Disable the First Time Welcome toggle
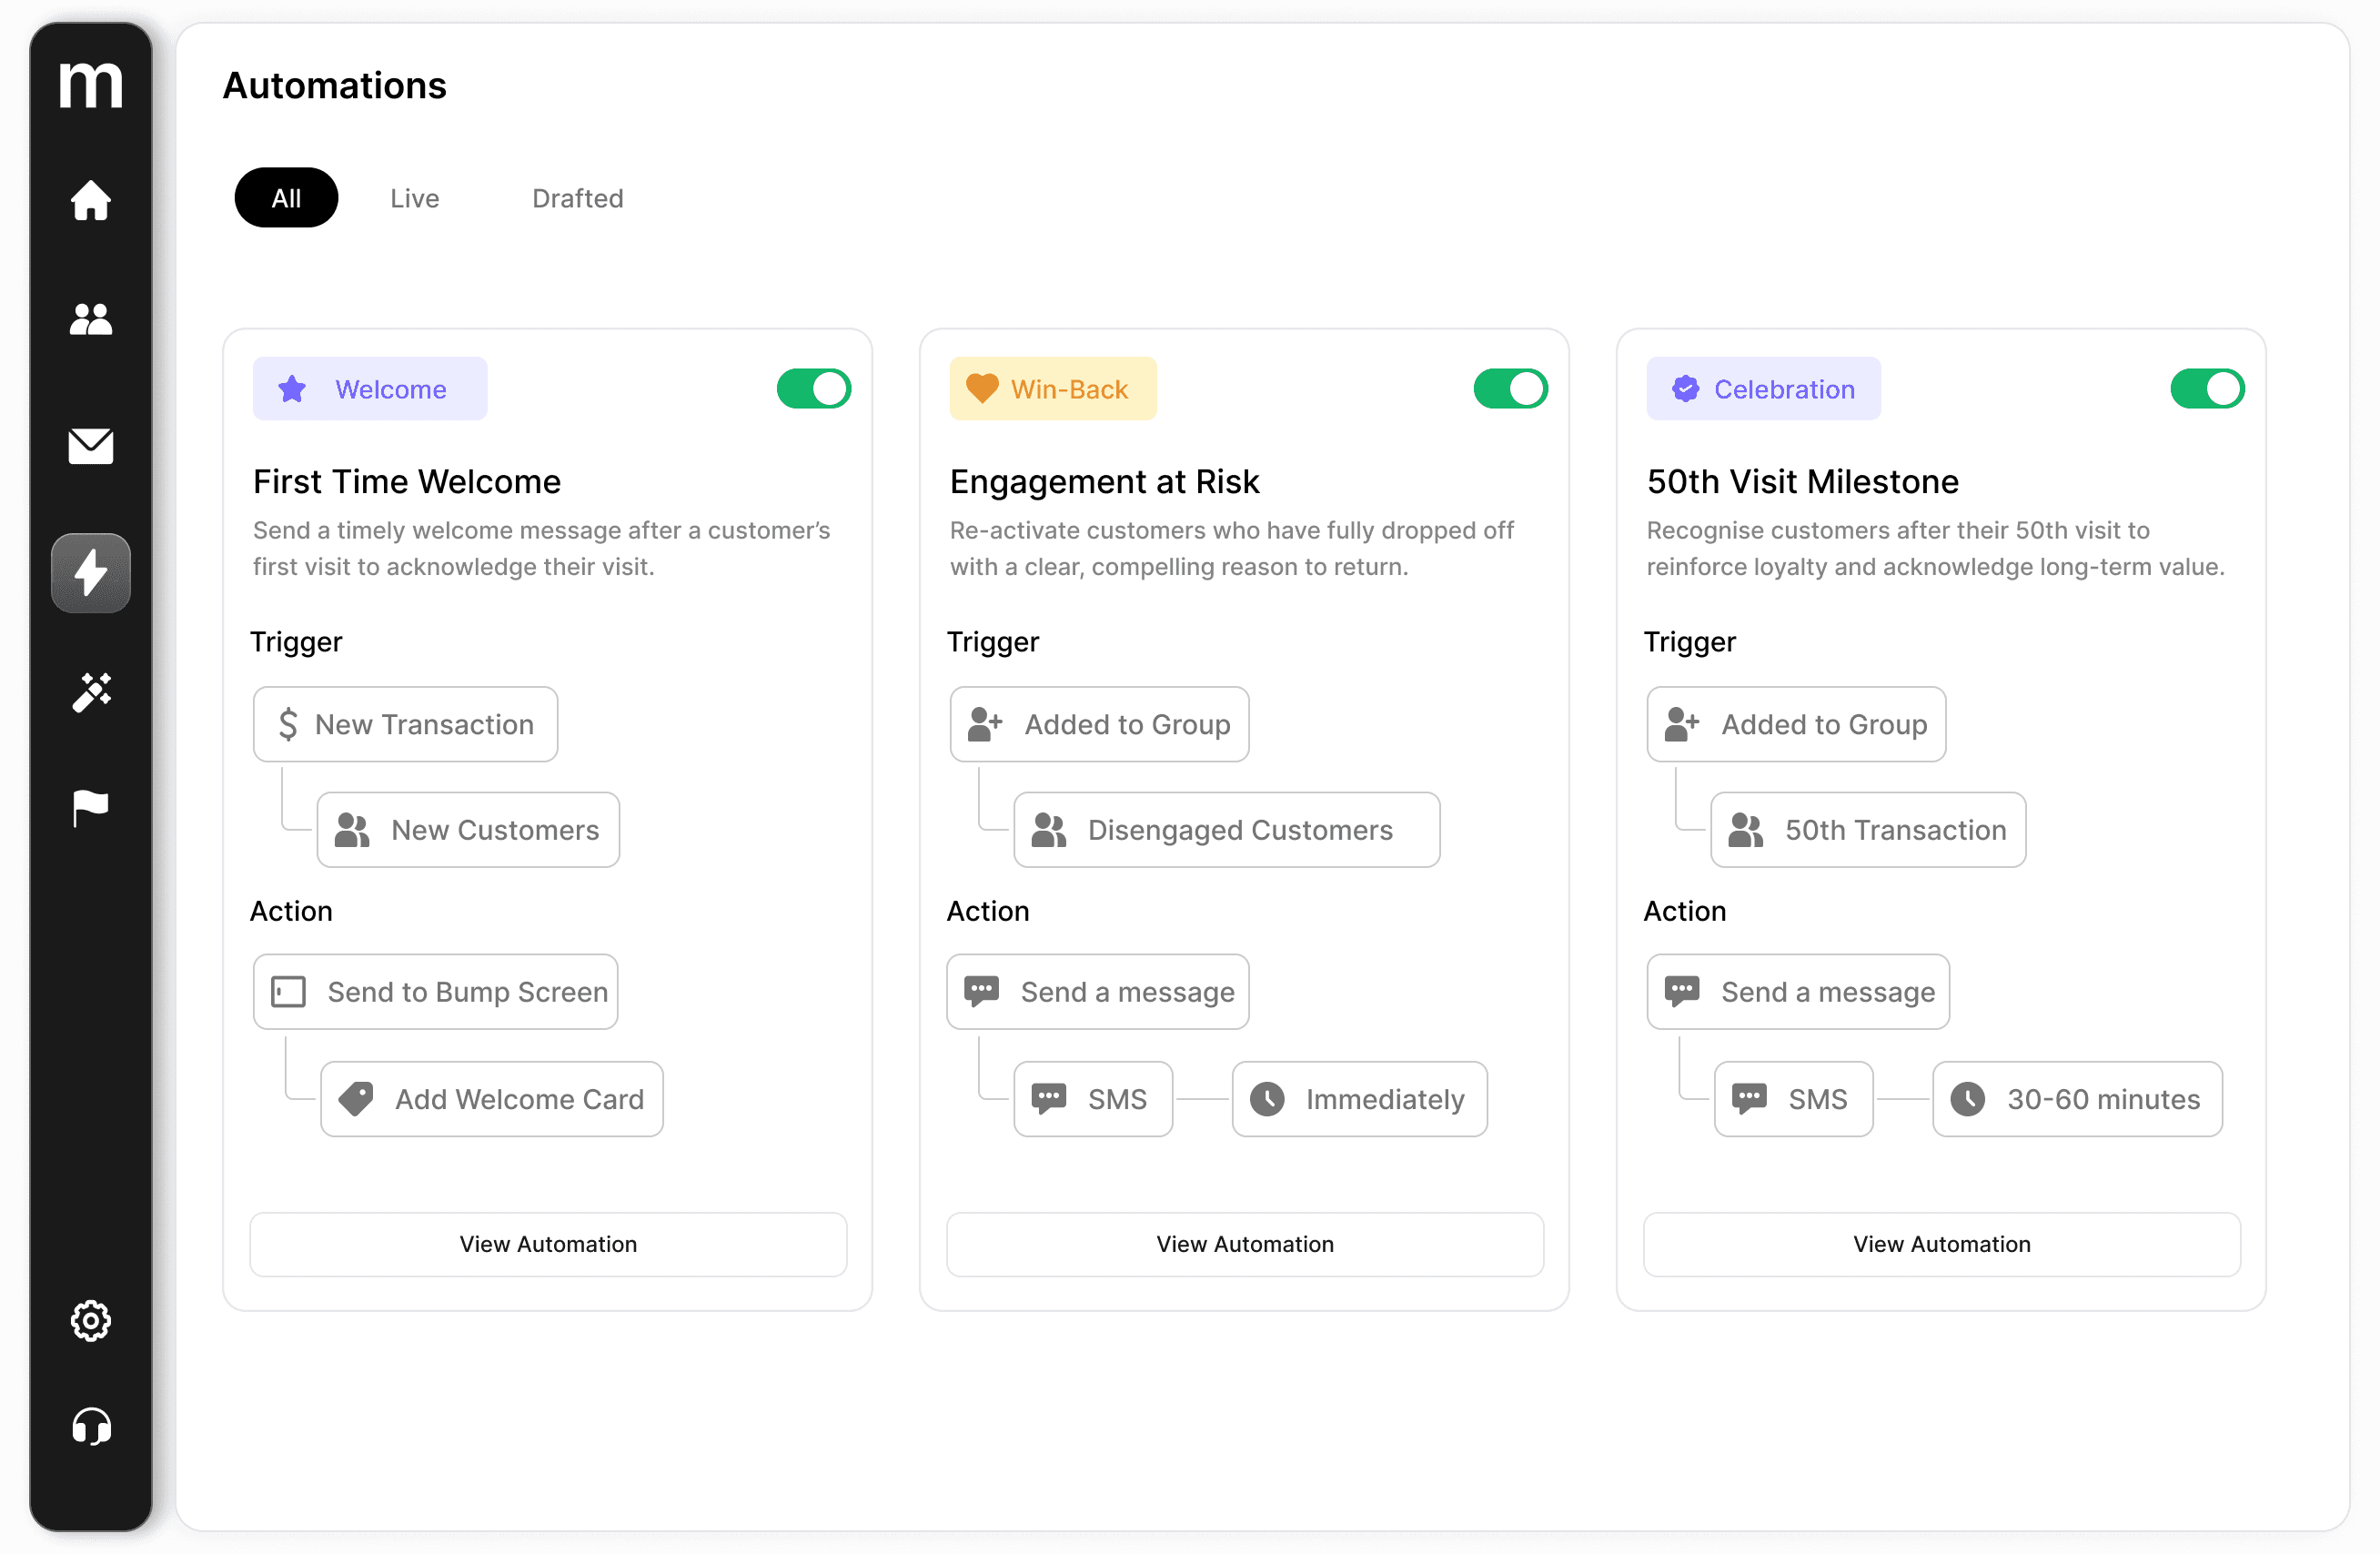Image resolution: width=2380 pixels, height=1554 pixels. tap(813, 389)
